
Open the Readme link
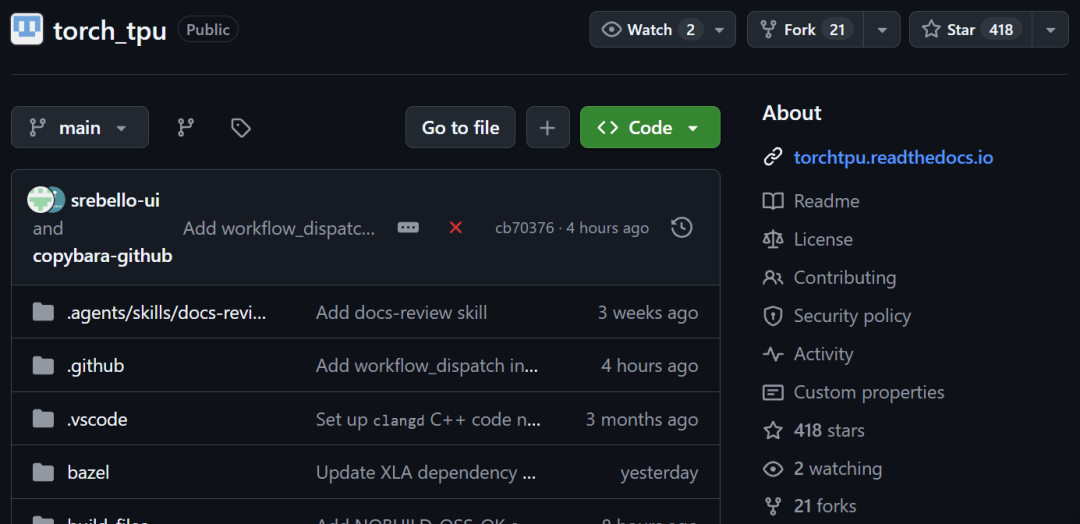(x=827, y=201)
